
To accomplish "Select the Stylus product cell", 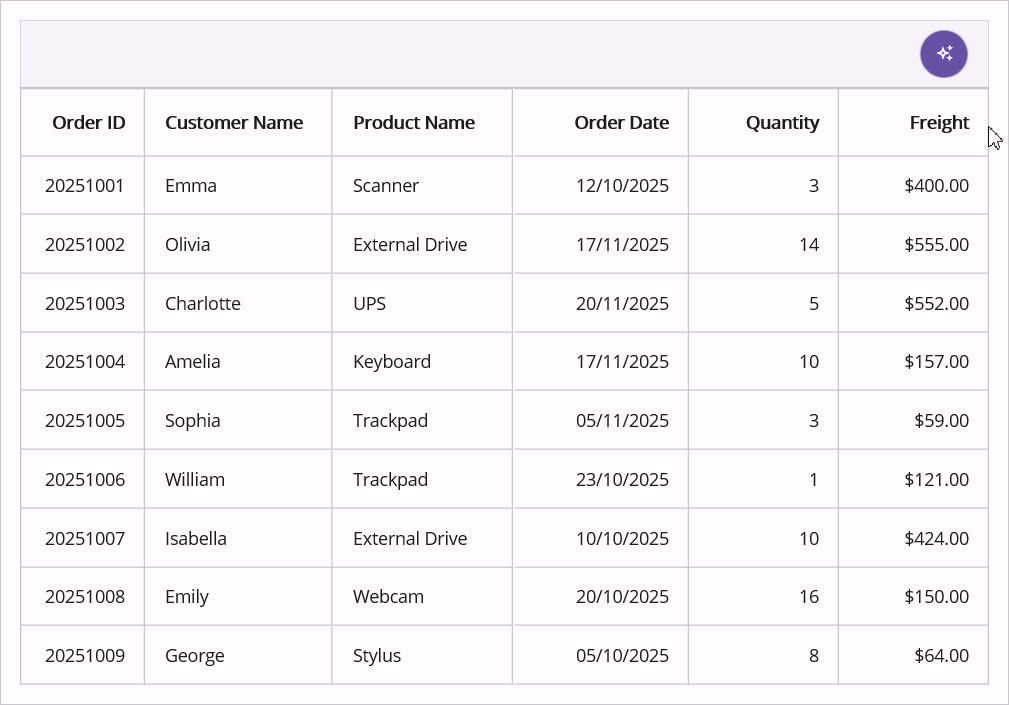I will coord(377,656).
